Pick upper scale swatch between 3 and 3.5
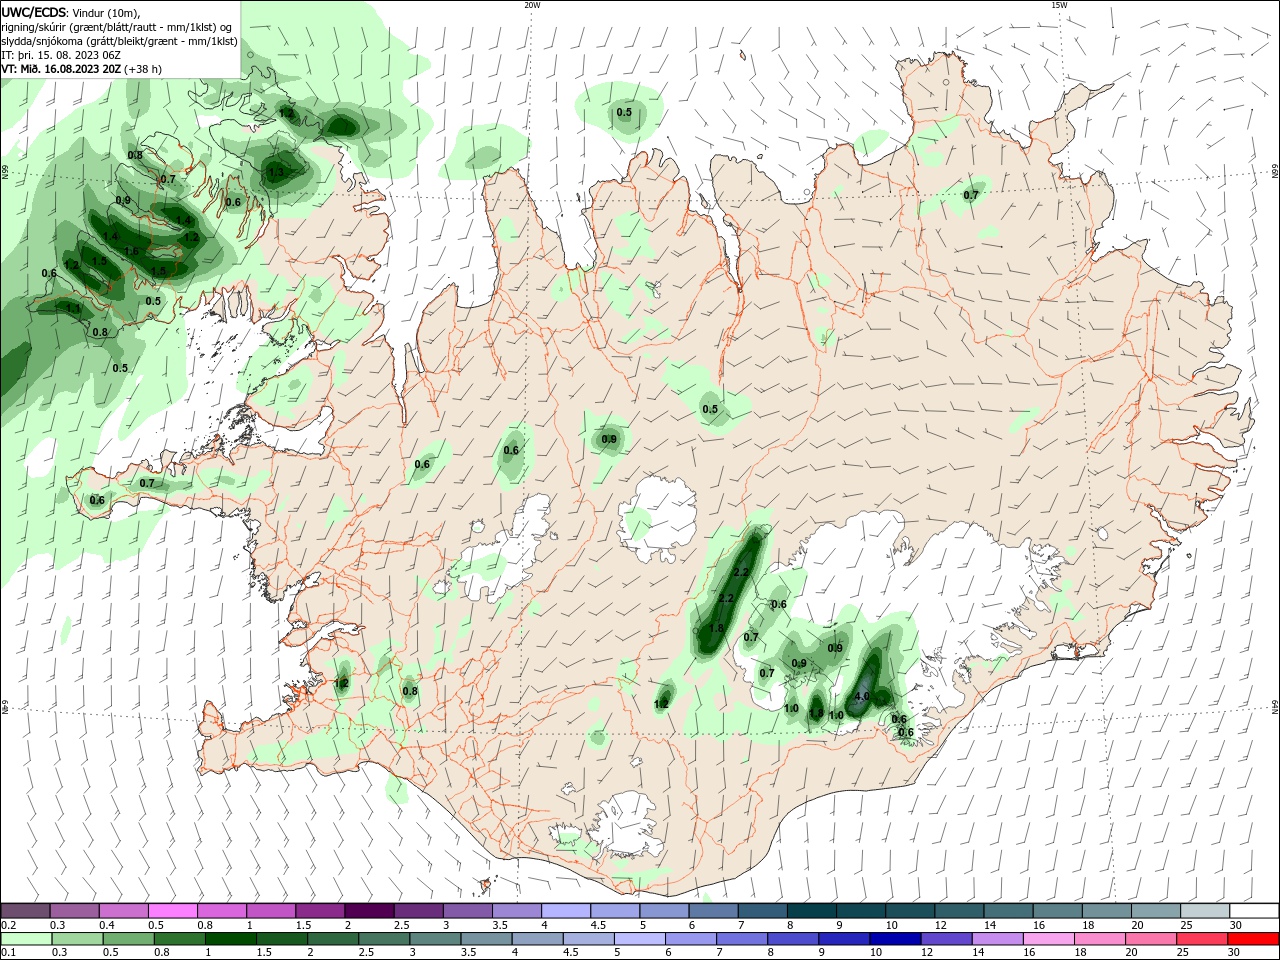The image size is (1280, 960). click(x=468, y=911)
